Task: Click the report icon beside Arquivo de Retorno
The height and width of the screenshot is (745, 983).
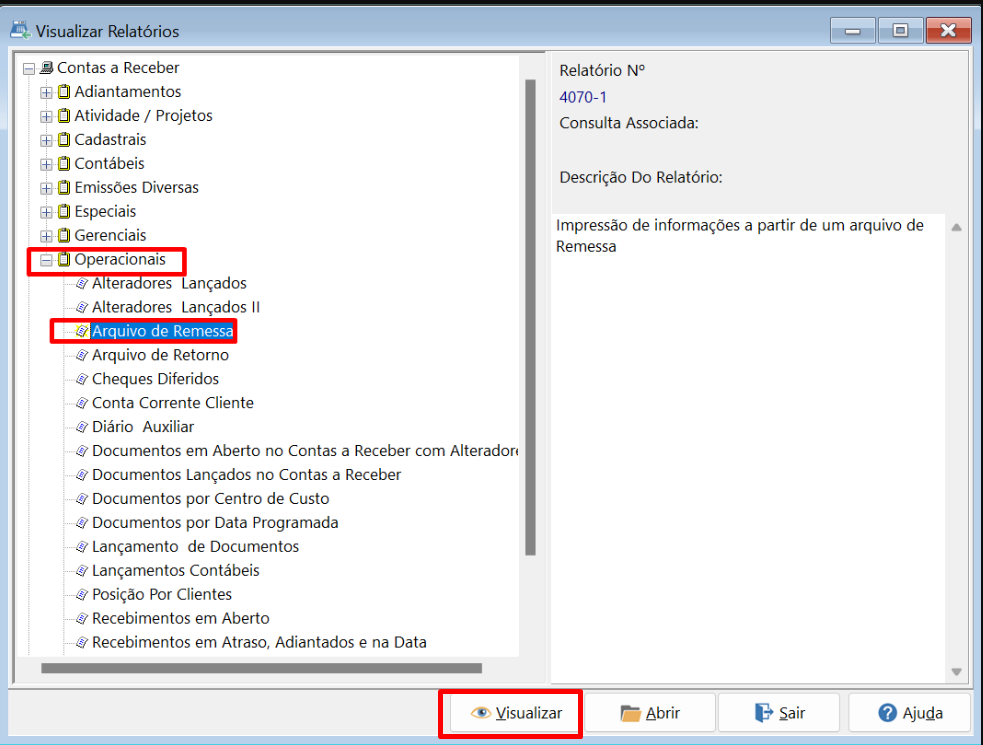Action: point(81,355)
